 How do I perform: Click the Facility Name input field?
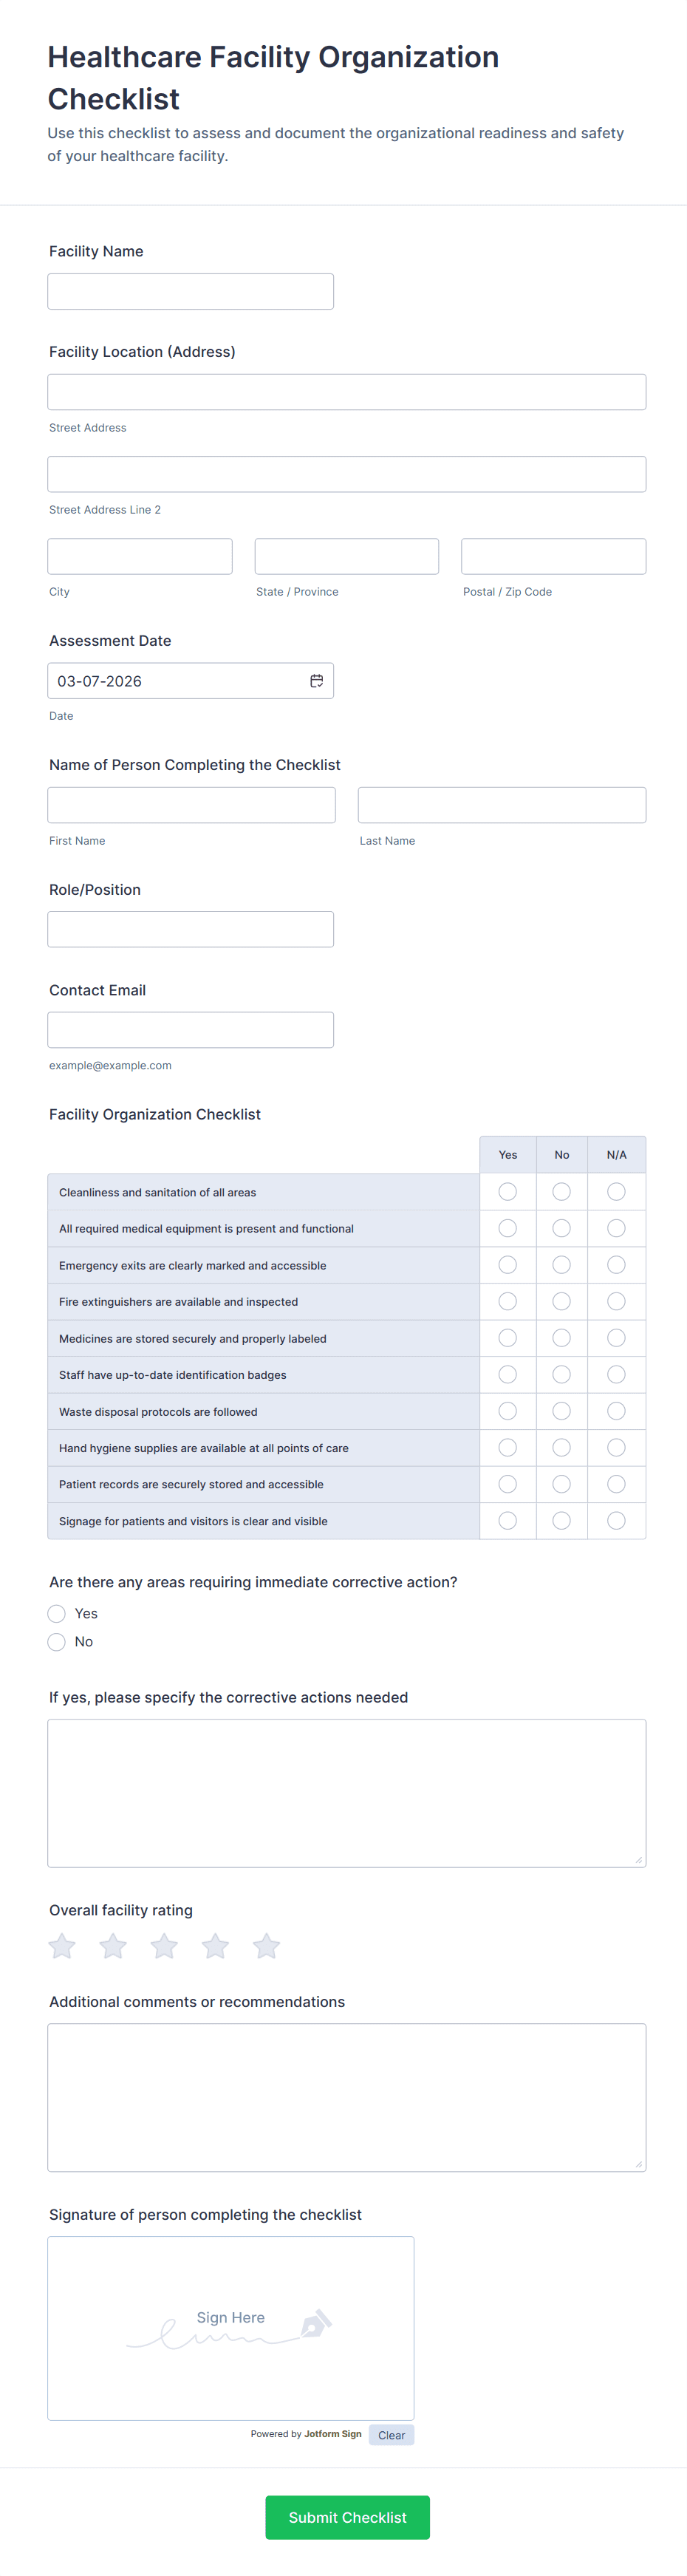[x=190, y=292]
